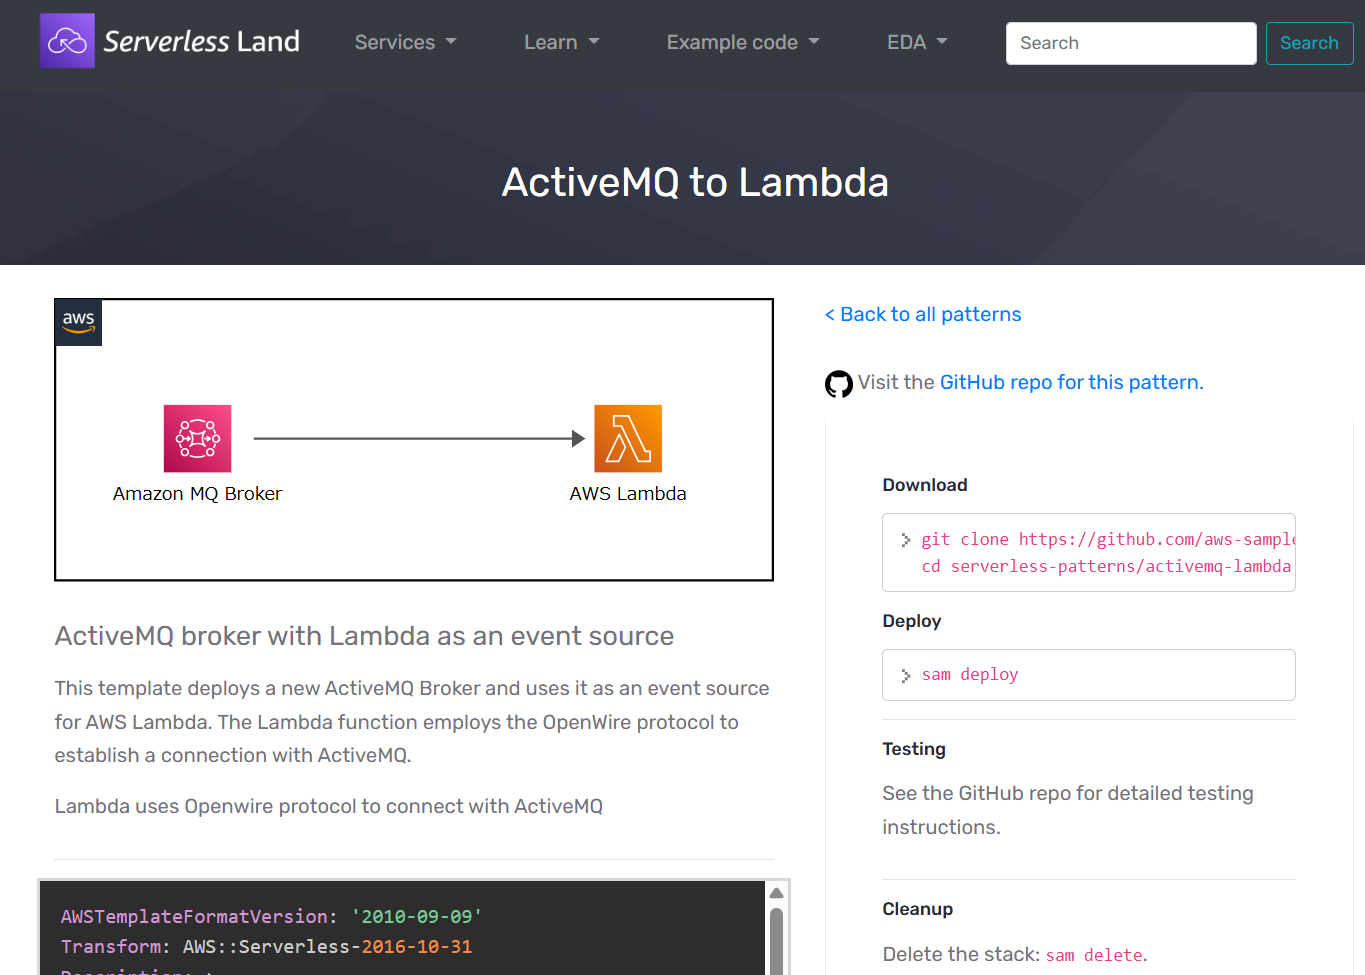Select the cd serverless-patterns/activemq-lambda command
The width and height of the screenshot is (1365, 975).
point(1106,567)
